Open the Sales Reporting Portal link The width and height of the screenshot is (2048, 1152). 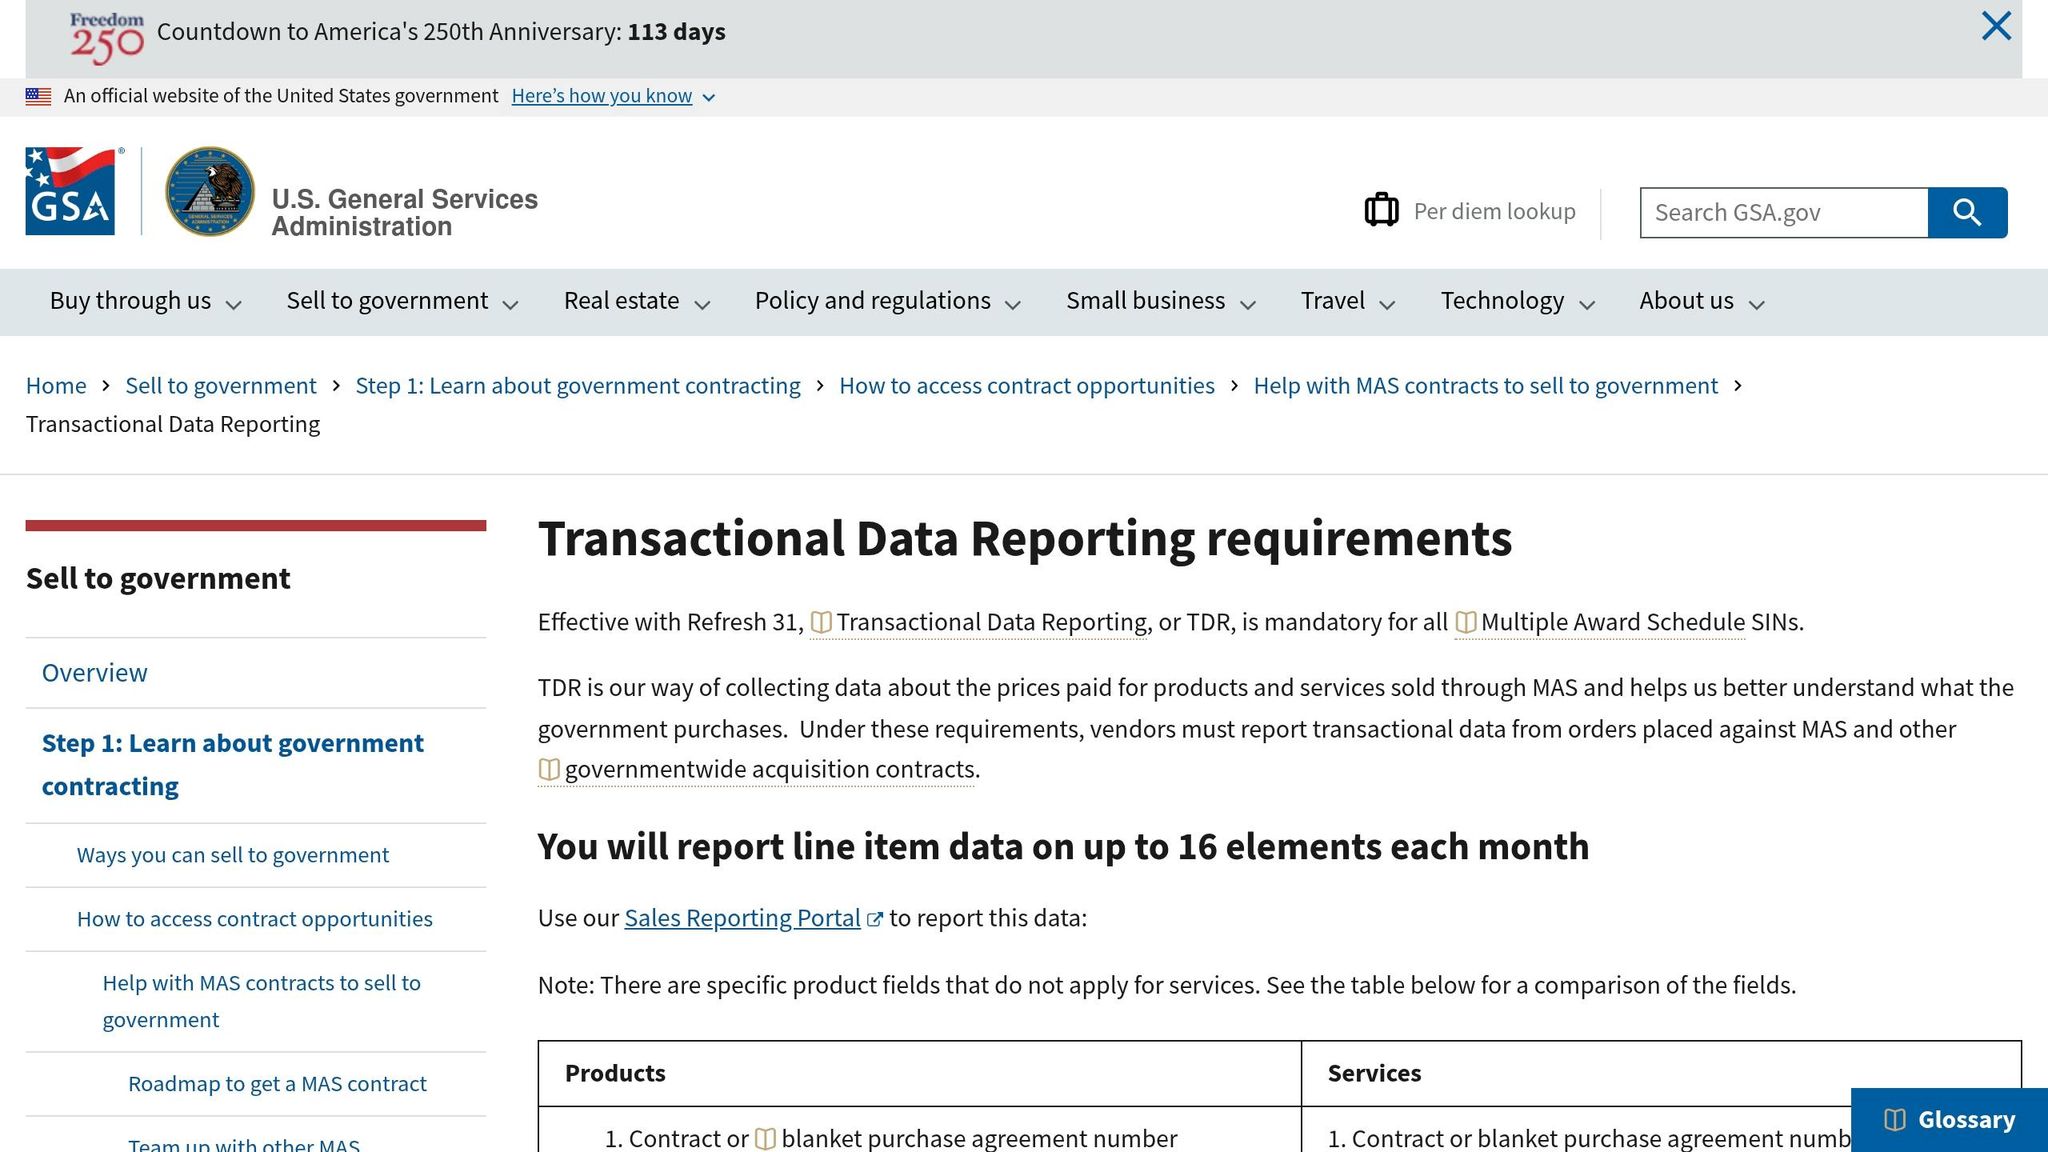coord(742,918)
